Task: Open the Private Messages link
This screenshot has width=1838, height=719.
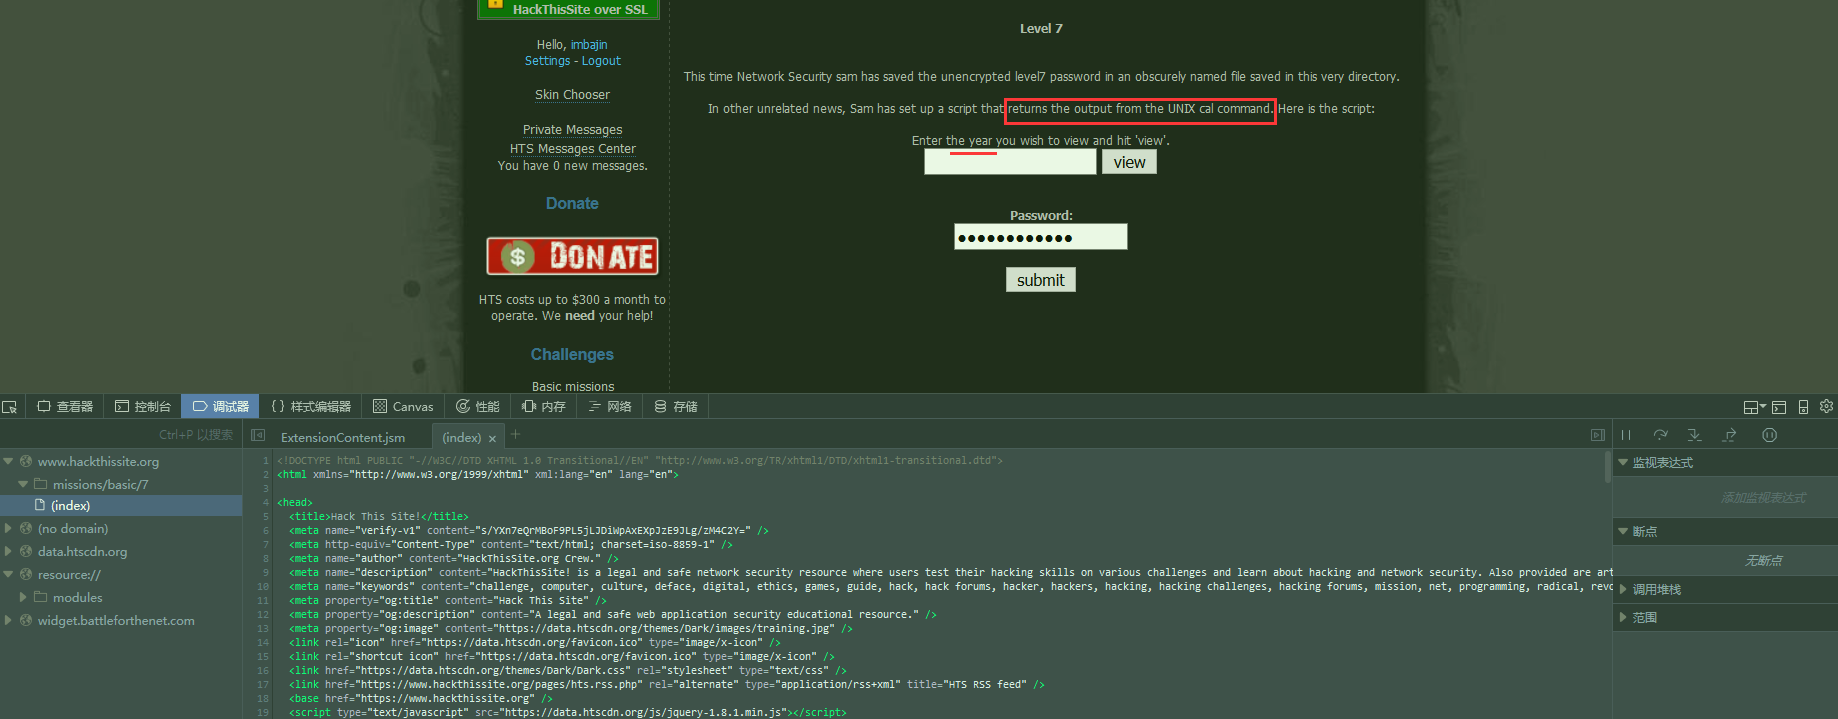Action: pos(572,130)
